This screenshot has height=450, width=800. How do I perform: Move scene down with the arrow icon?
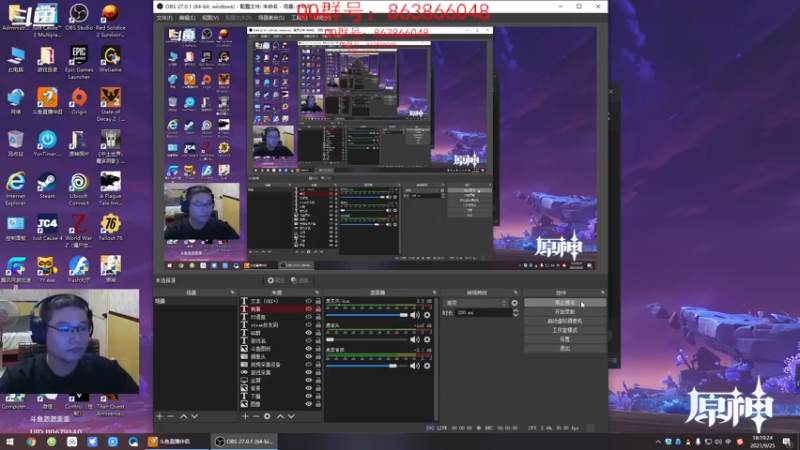pyautogui.click(x=194, y=416)
